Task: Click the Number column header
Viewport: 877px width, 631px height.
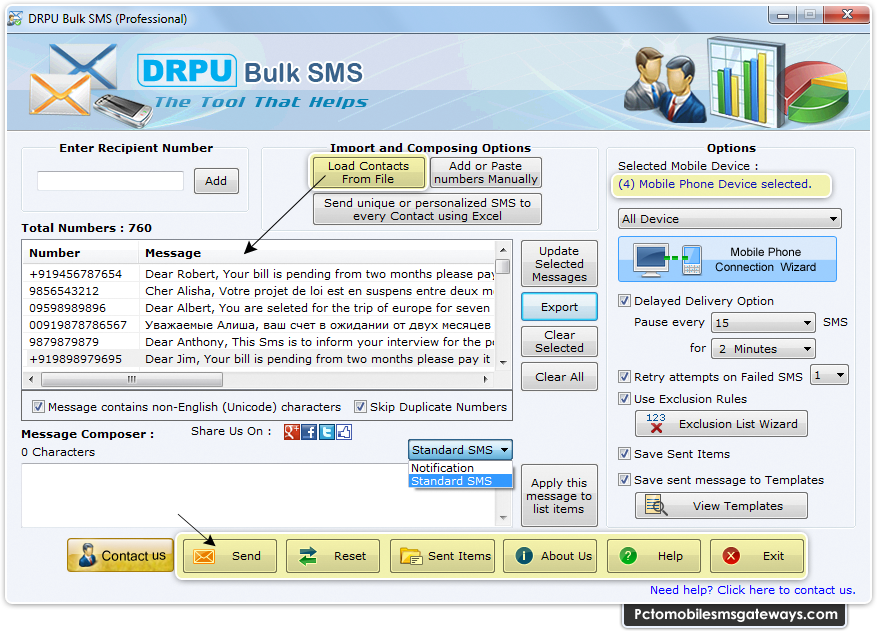Action: coord(80,253)
